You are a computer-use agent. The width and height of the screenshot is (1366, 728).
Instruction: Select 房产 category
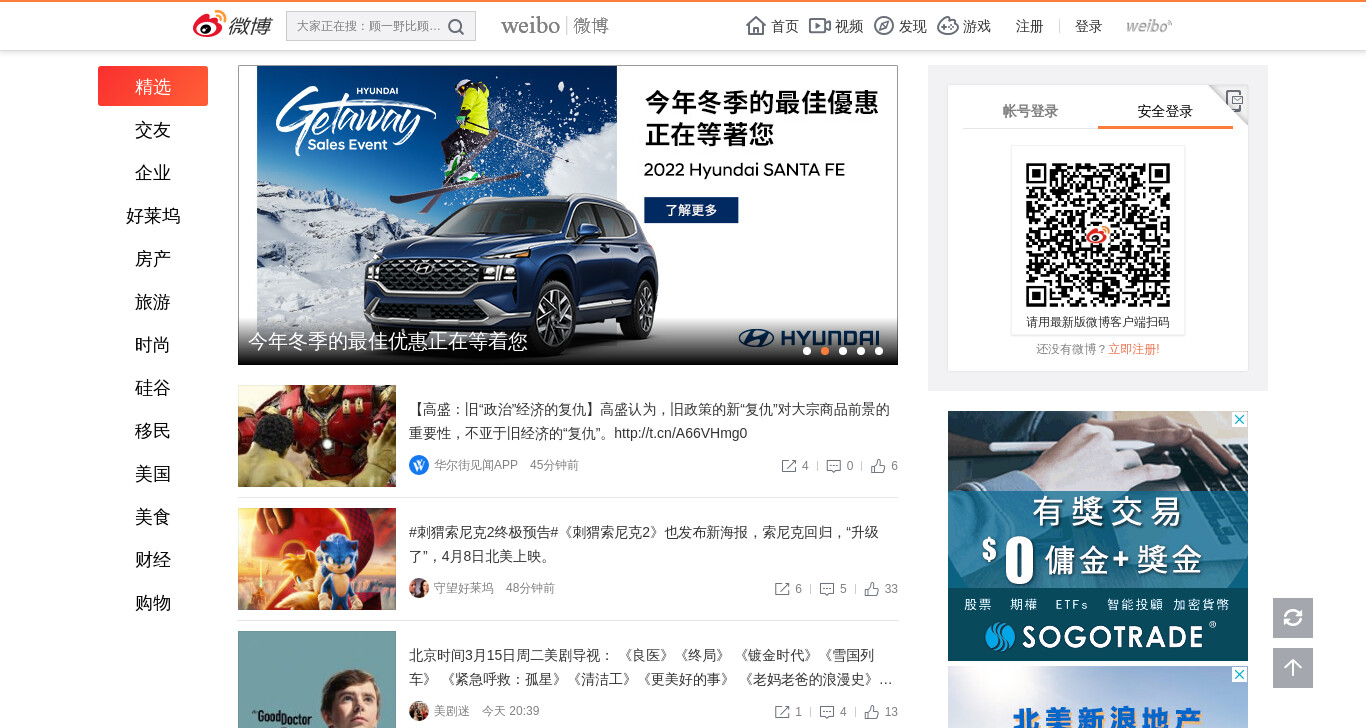tap(153, 259)
